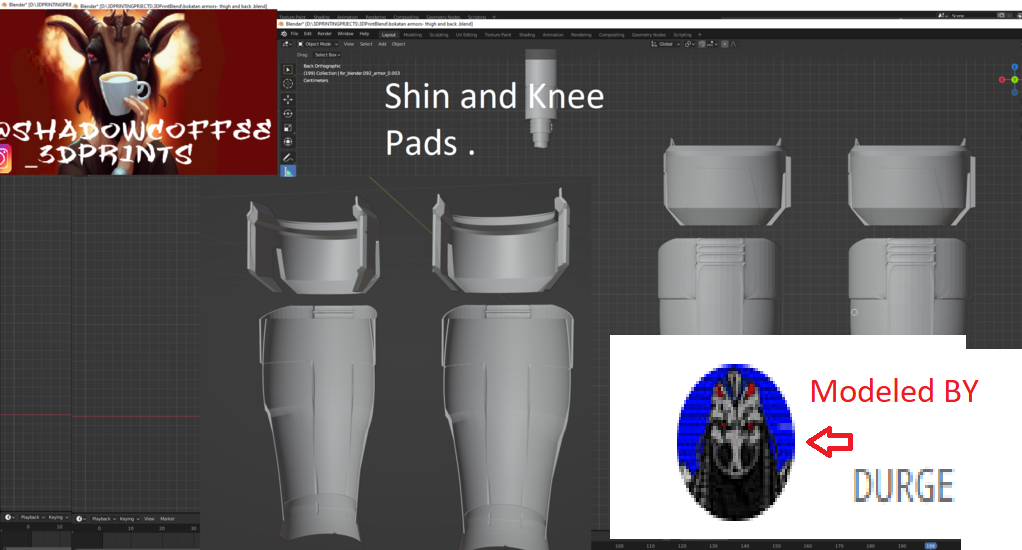Open the second timeline View menu
The width and height of the screenshot is (1022, 550).
coord(149,519)
